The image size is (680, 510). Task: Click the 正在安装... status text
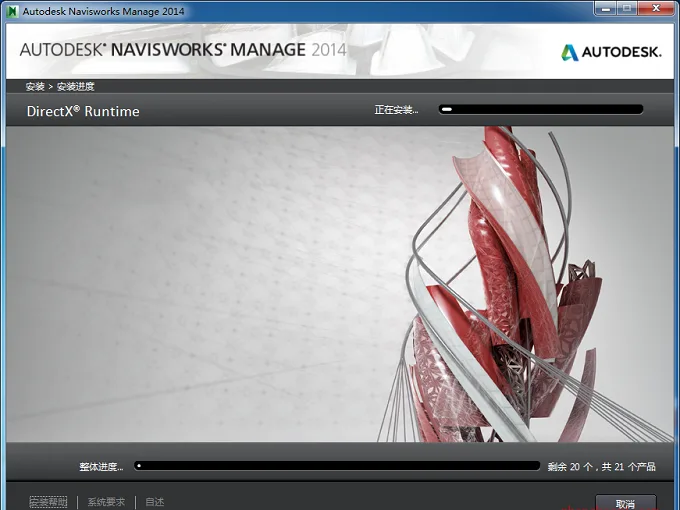pyautogui.click(x=396, y=110)
